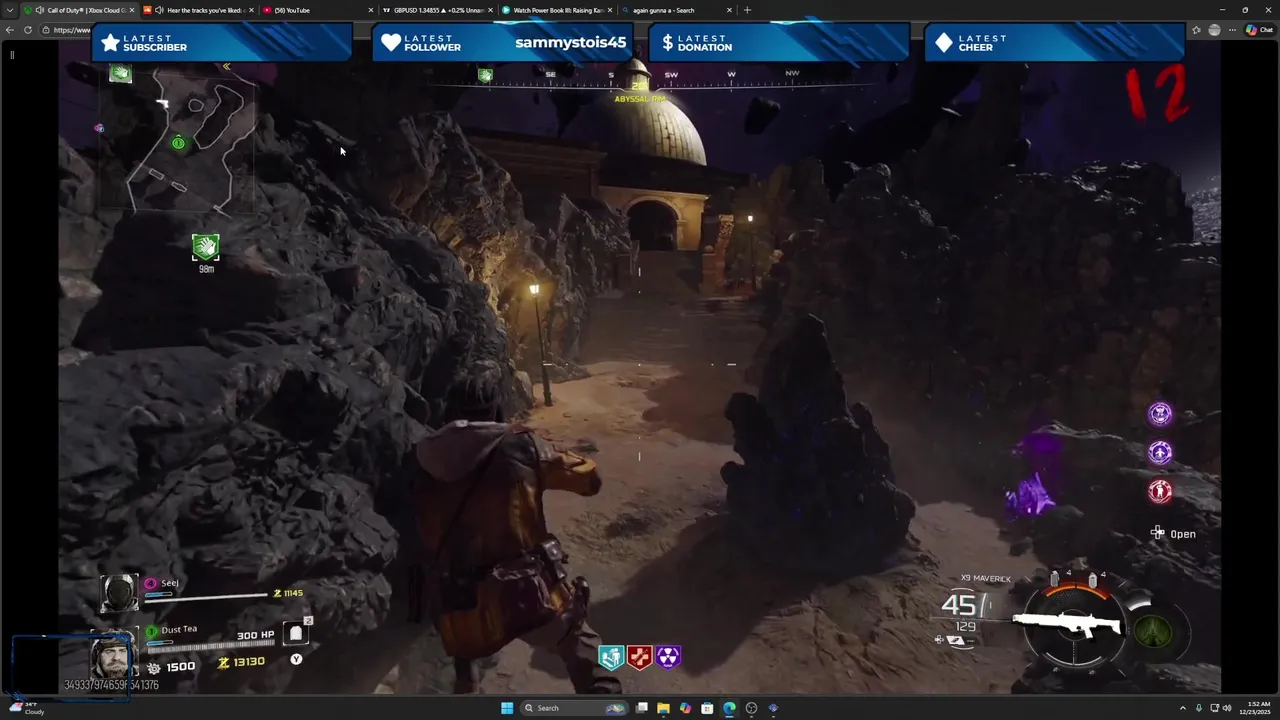This screenshot has width=1280, height=720.
Task: Collapse the minimap using the yellow double chevron
Action: click(x=227, y=67)
